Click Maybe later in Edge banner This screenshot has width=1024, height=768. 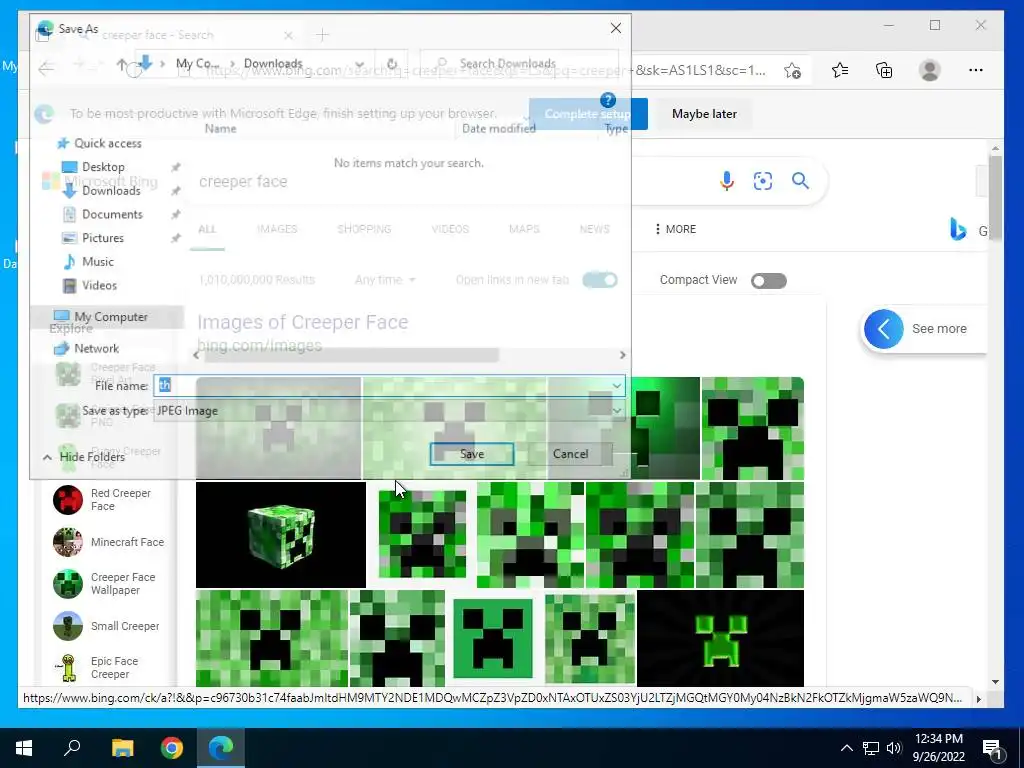704,114
